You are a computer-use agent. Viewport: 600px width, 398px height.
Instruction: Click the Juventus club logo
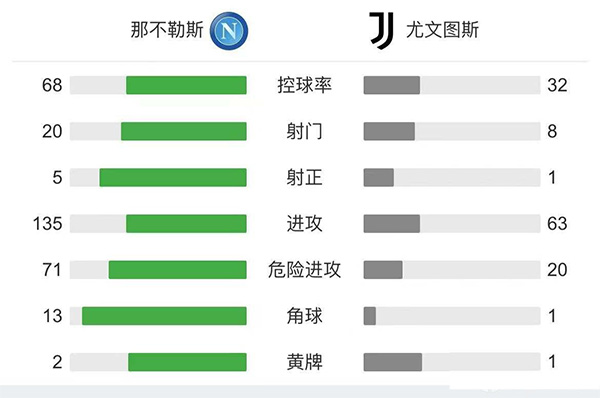pyautogui.click(x=382, y=31)
